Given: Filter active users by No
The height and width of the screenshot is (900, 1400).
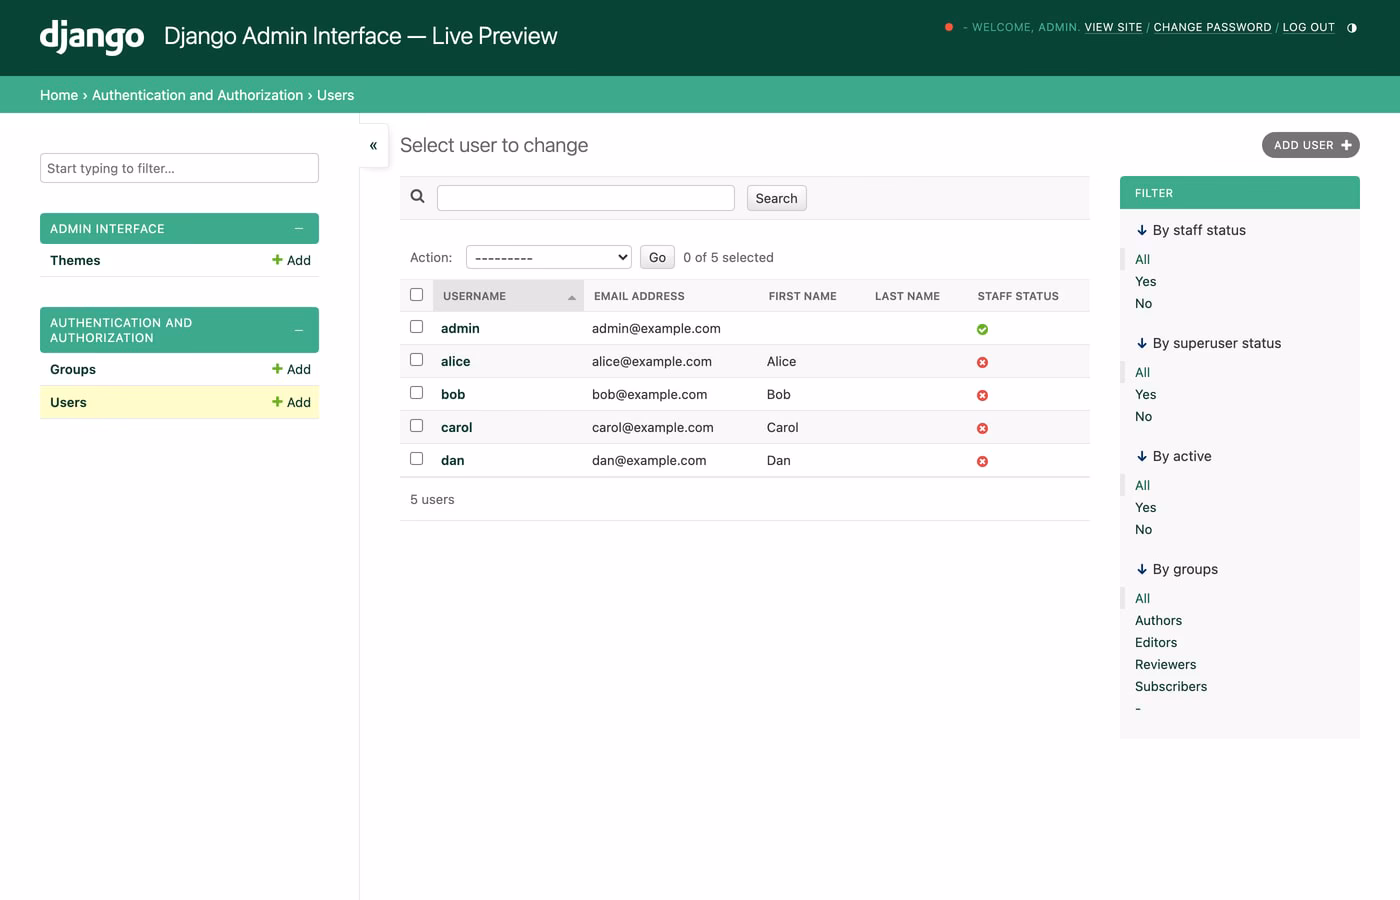Looking at the screenshot, I should click(1143, 529).
